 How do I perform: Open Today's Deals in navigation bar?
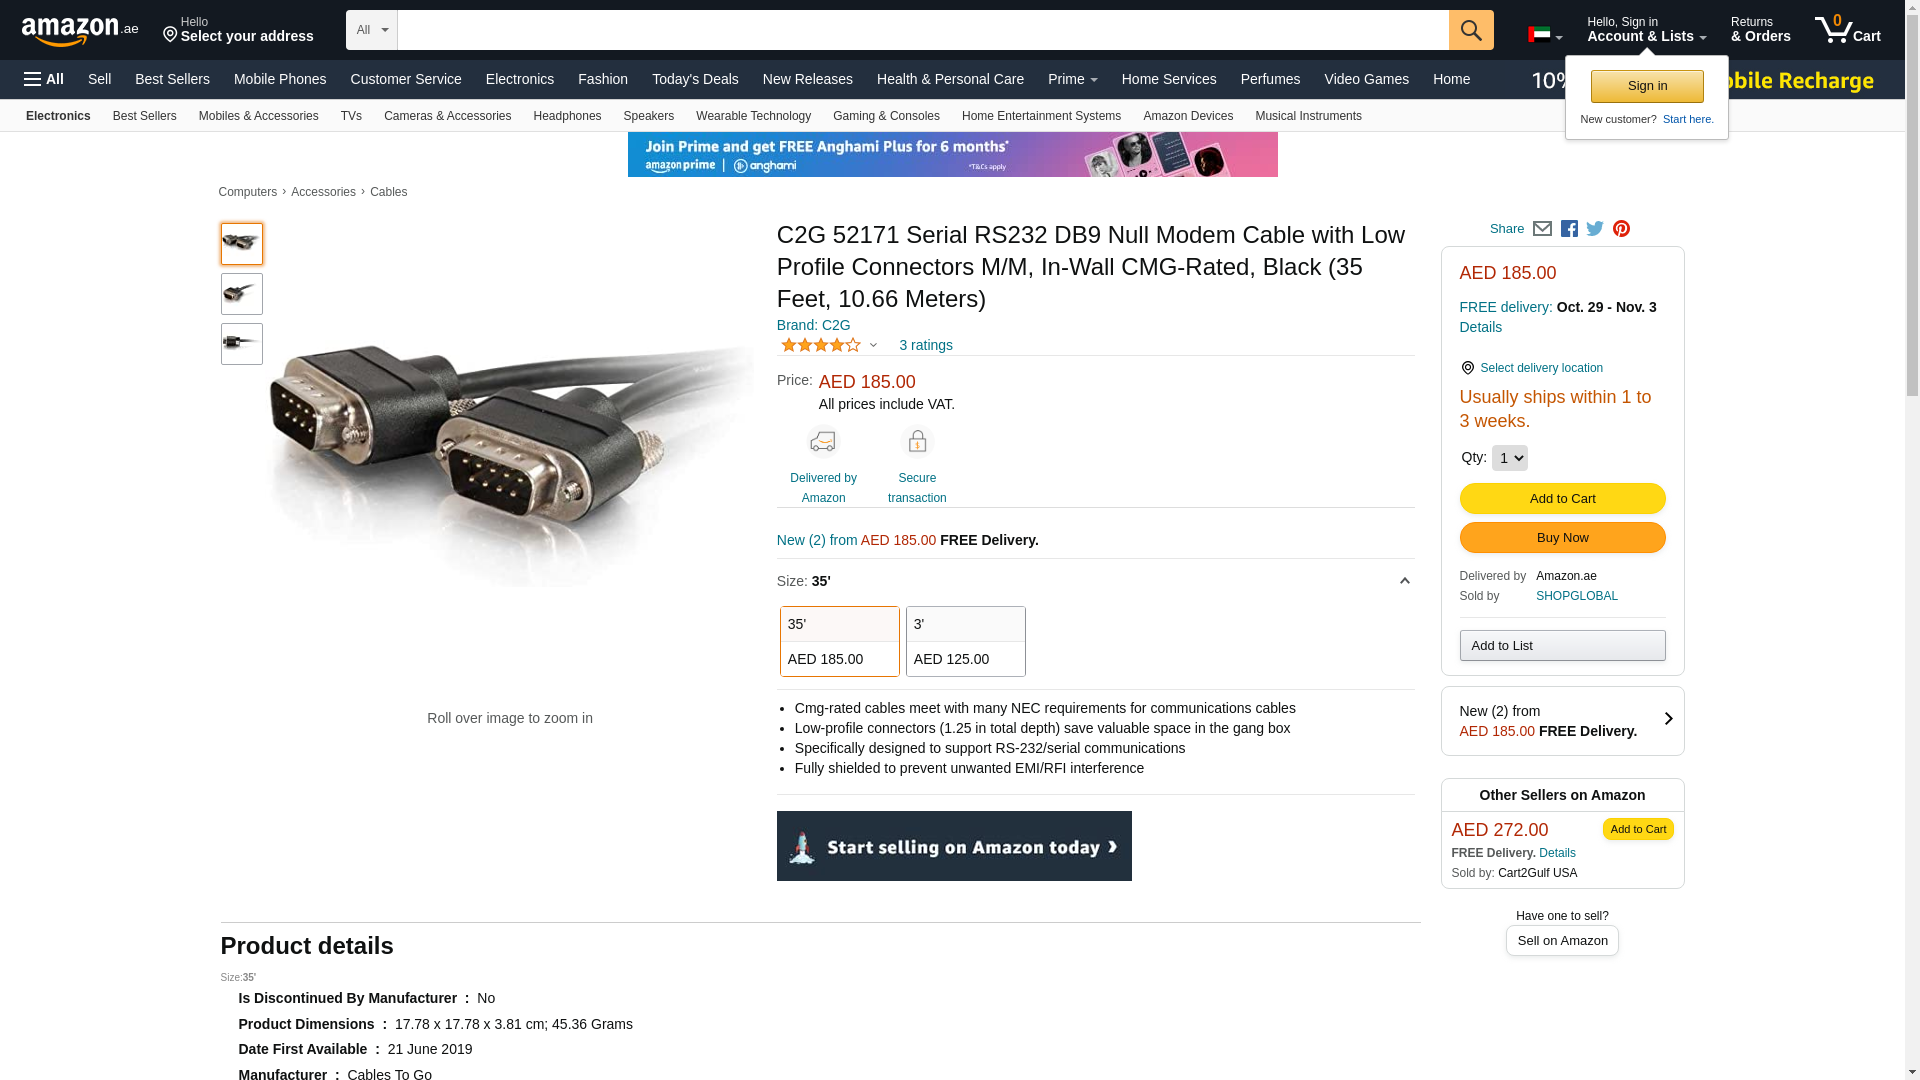[695, 79]
